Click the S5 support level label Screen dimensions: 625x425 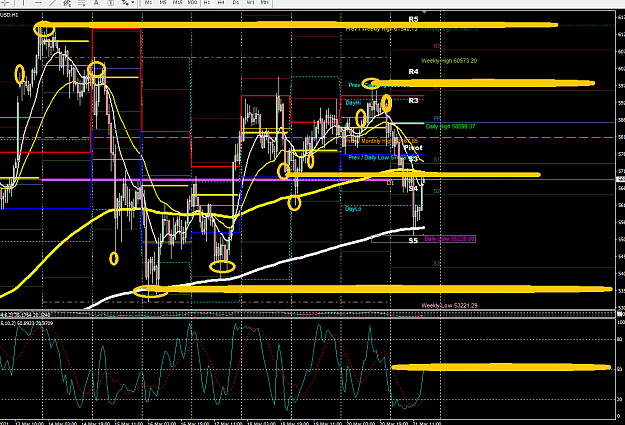point(413,240)
